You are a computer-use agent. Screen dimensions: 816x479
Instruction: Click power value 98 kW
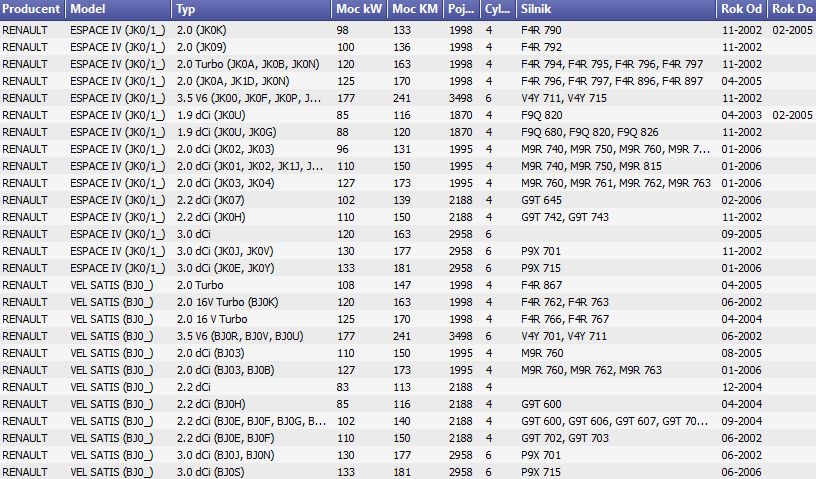tap(342, 30)
